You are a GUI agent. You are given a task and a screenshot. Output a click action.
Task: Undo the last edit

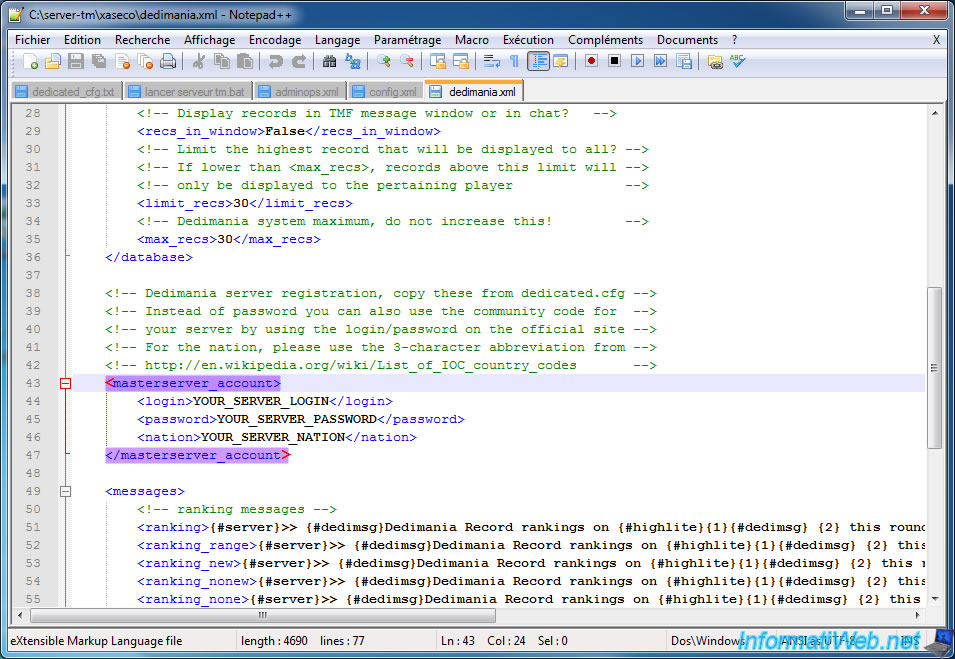pyautogui.click(x=274, y=61)
